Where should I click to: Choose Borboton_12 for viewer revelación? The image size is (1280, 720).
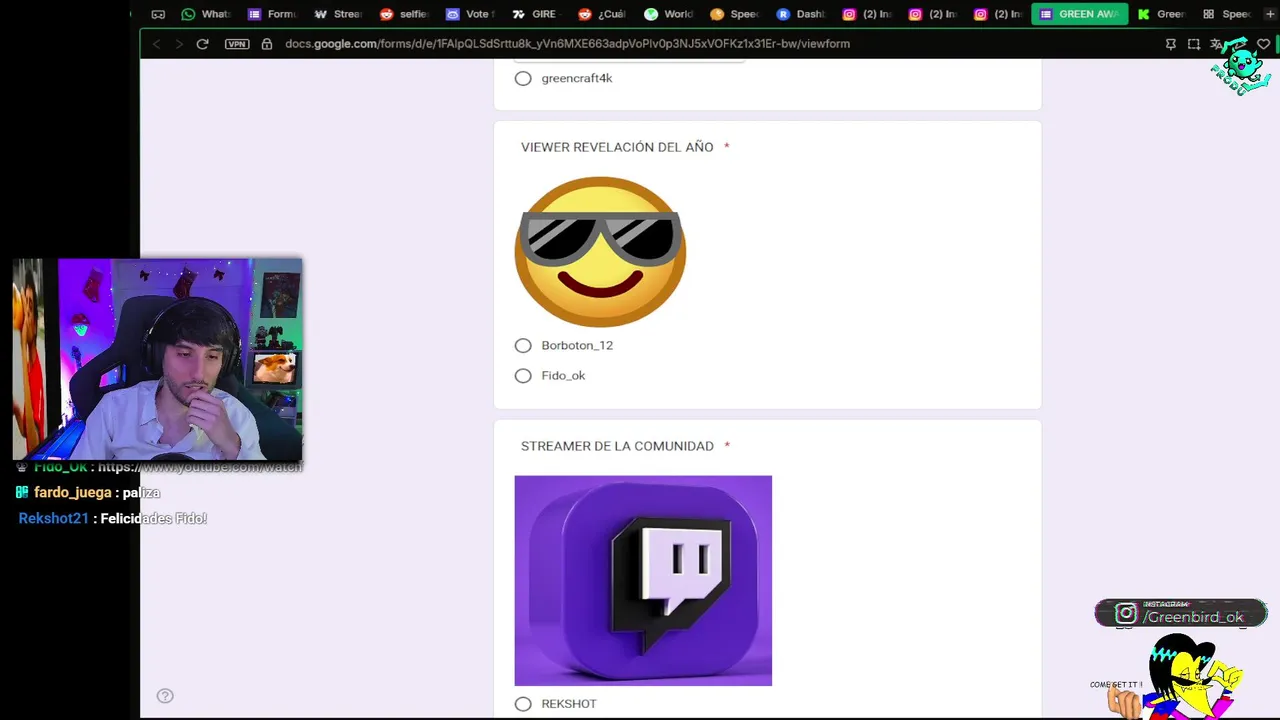523,345
